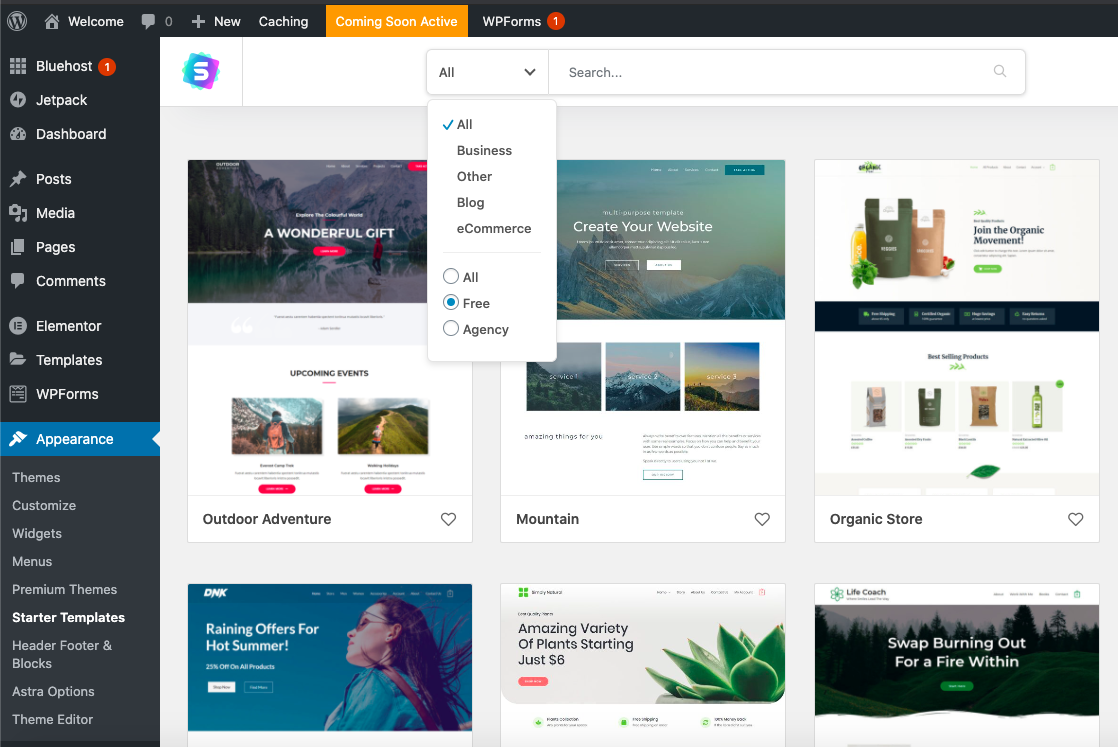This screenshot has width=1118, height=747.
Task: Click the Appearance paintbrush icon
Action: click(x=18, y=439)
